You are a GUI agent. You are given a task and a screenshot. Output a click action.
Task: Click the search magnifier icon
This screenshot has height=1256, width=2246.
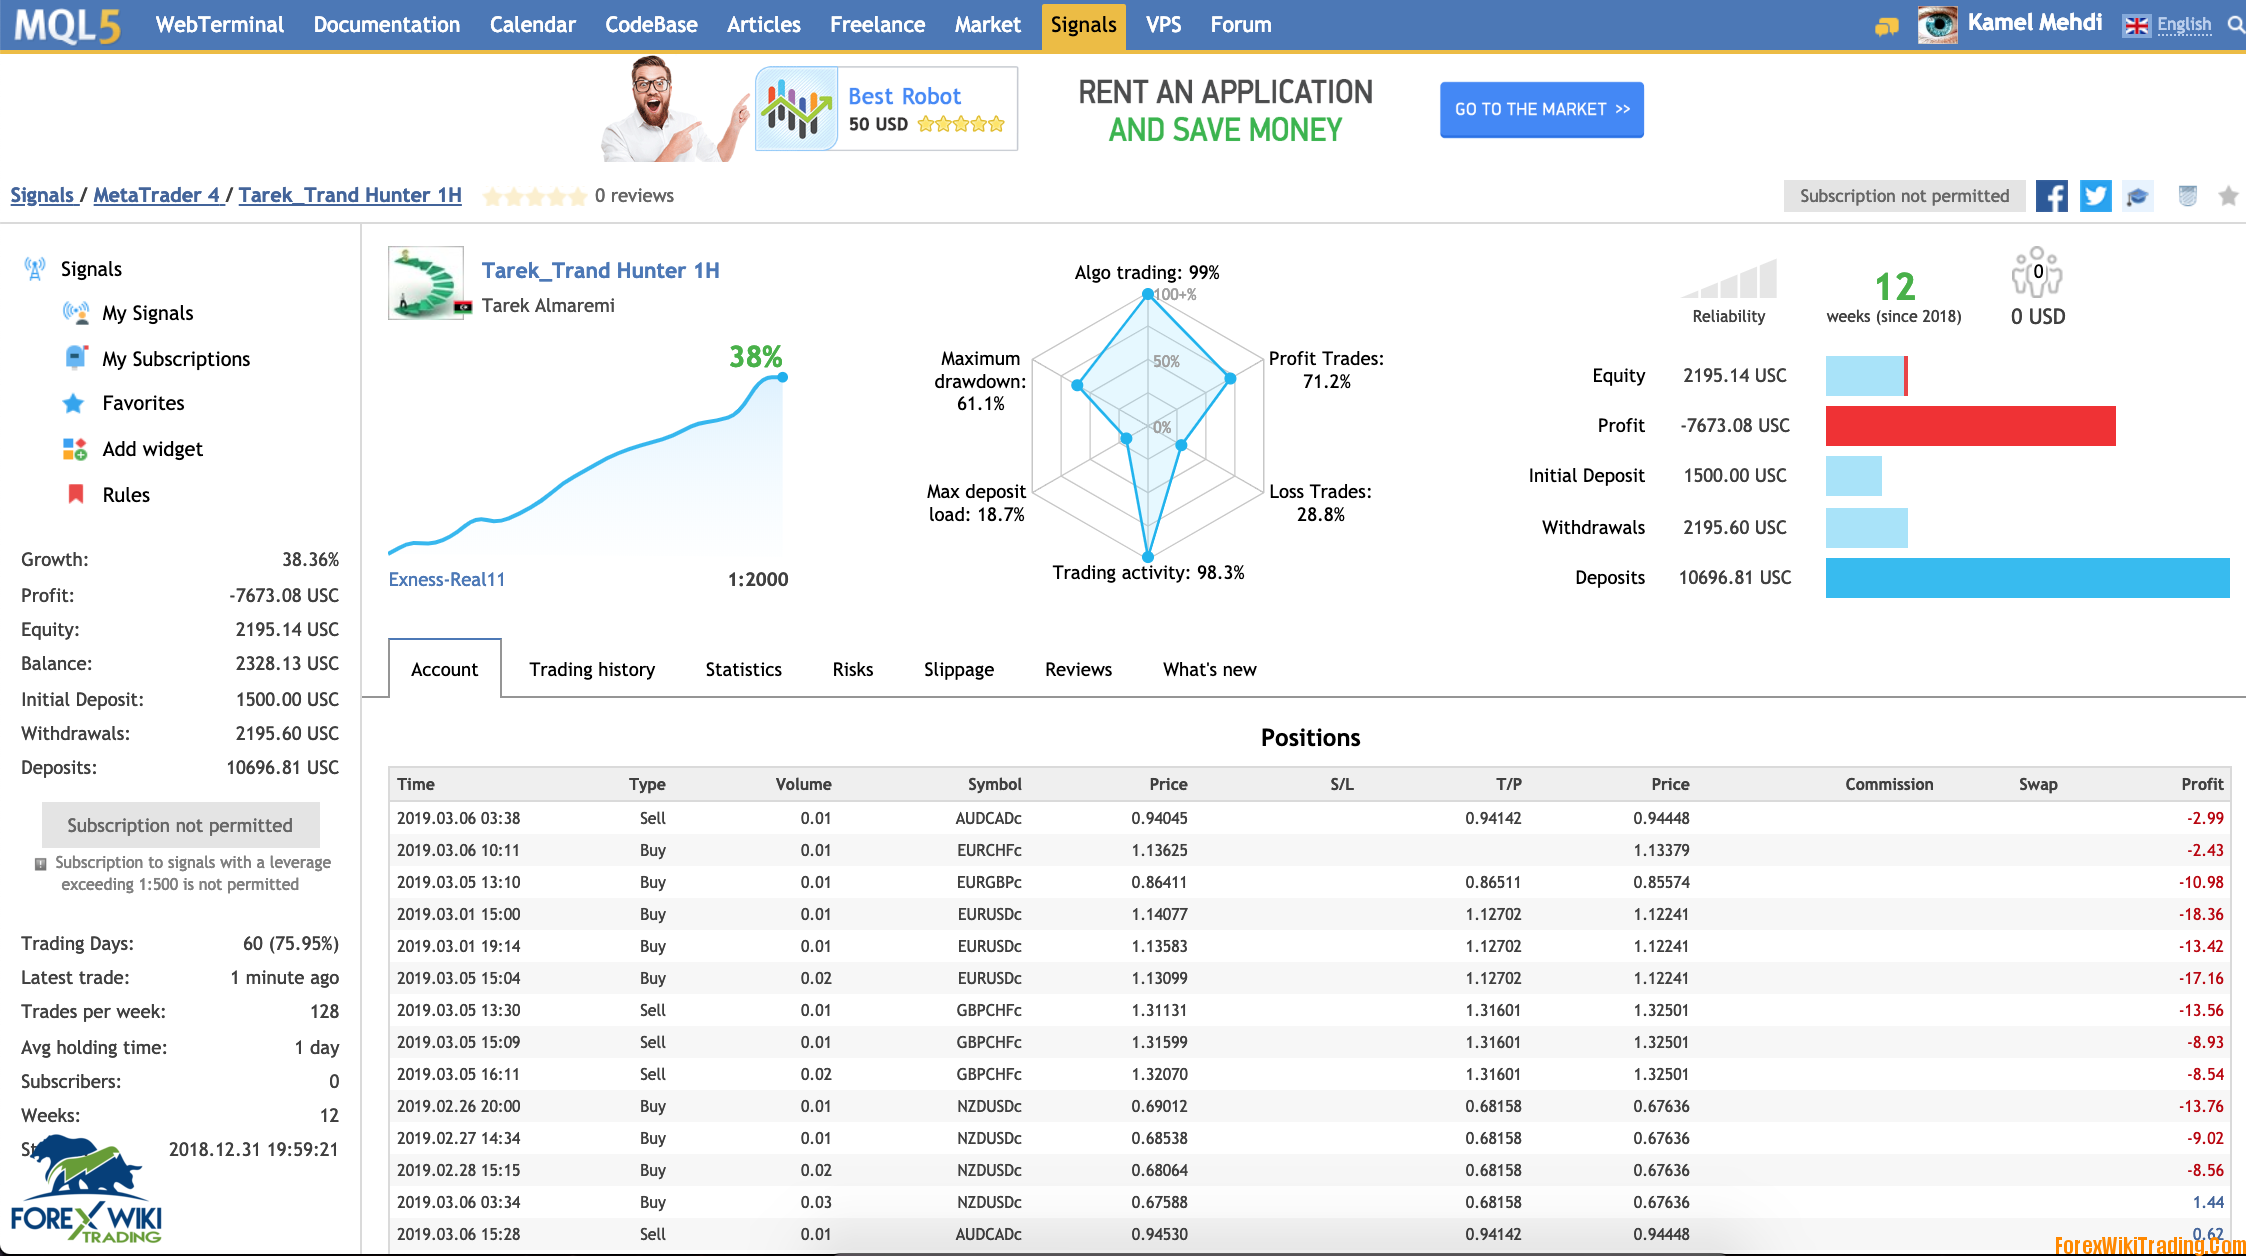[x=2234, y=25]
